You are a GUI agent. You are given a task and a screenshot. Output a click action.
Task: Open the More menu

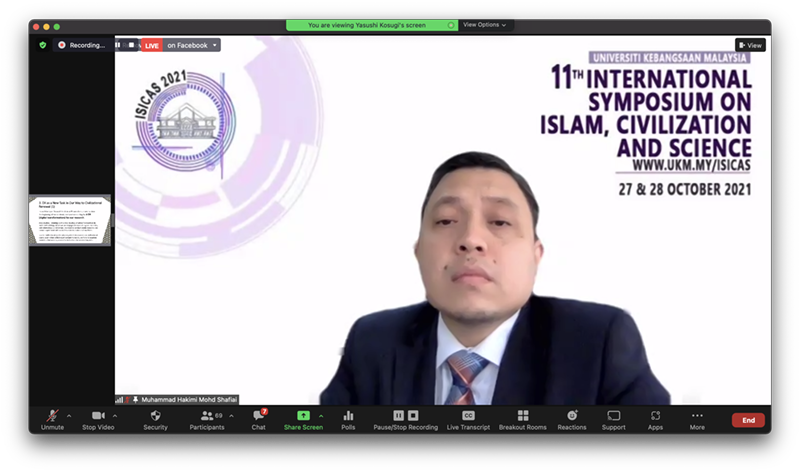click(697, 418)
